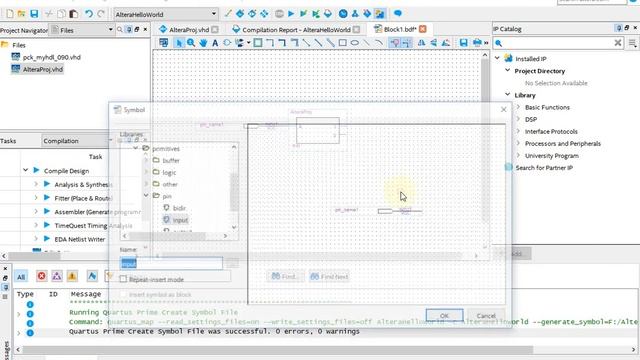Click the Undo arrow icon

point(89,14)
